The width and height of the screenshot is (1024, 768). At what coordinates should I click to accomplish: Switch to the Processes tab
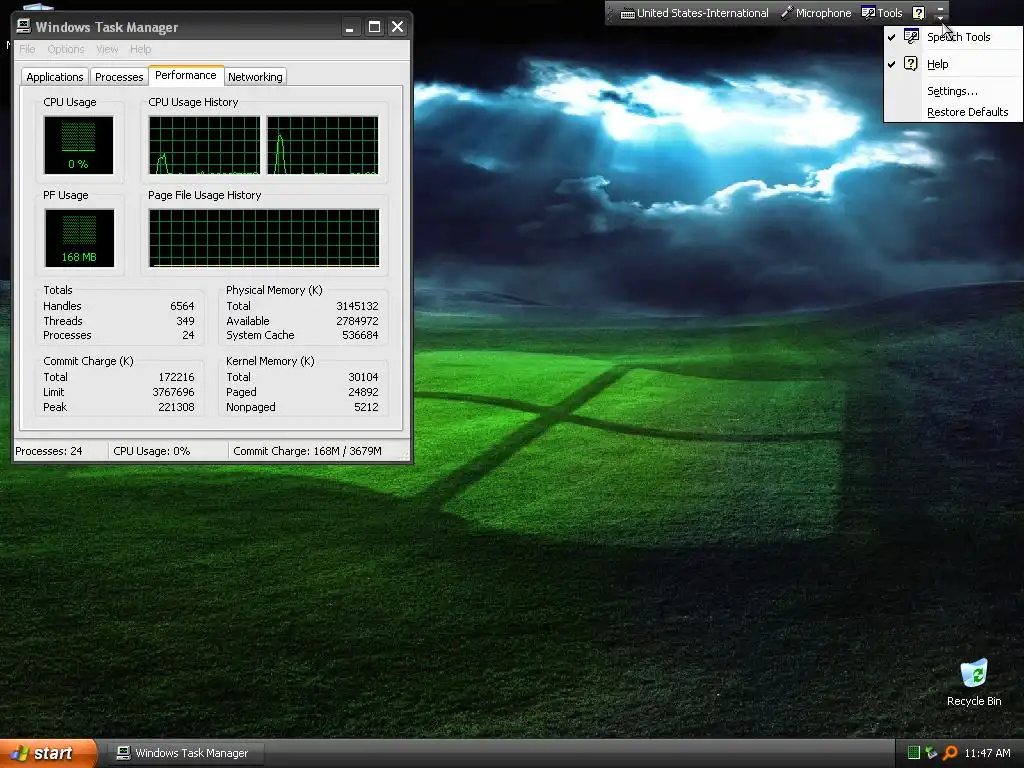pyautogui.click(x=119, y=76)
